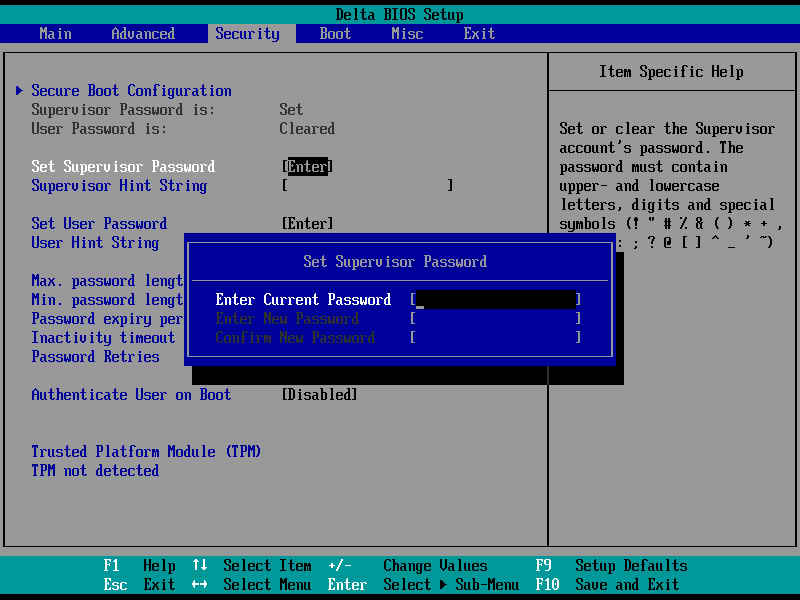Open the Main menu tab

(x=55, y=34)
